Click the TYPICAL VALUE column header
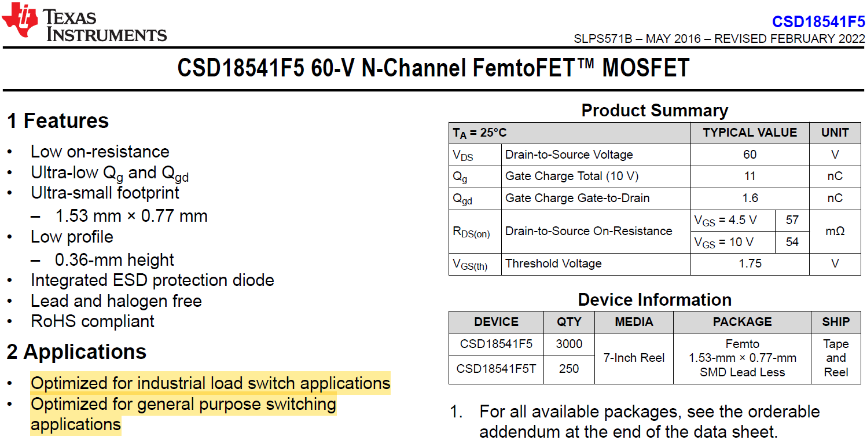Viewport: 867px width, 440px height. point(749,132)
